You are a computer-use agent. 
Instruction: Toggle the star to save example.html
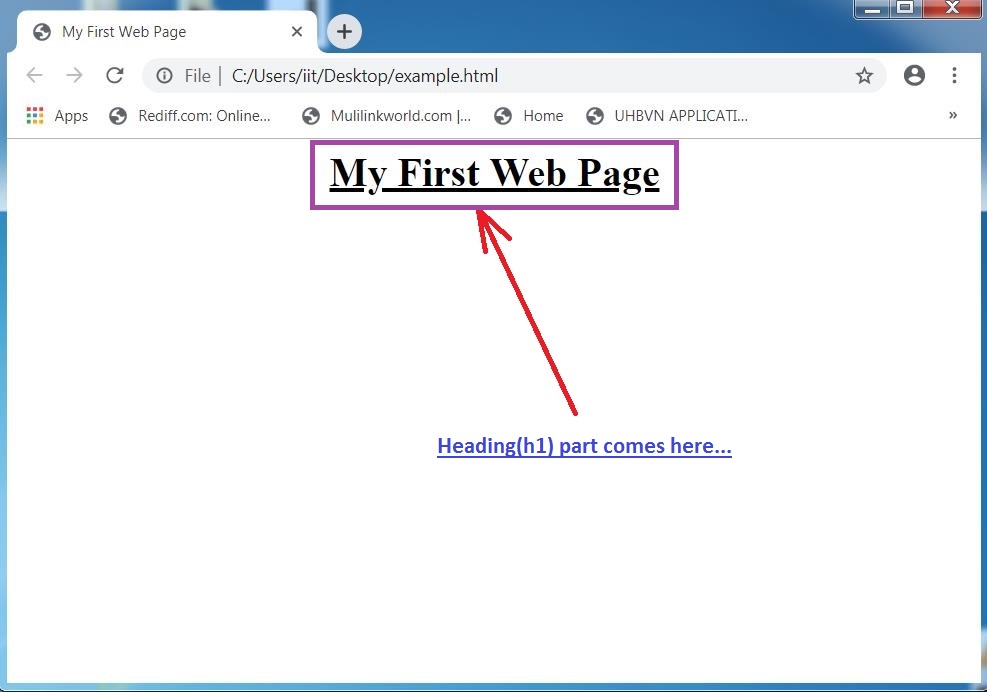tap(864, 75)
